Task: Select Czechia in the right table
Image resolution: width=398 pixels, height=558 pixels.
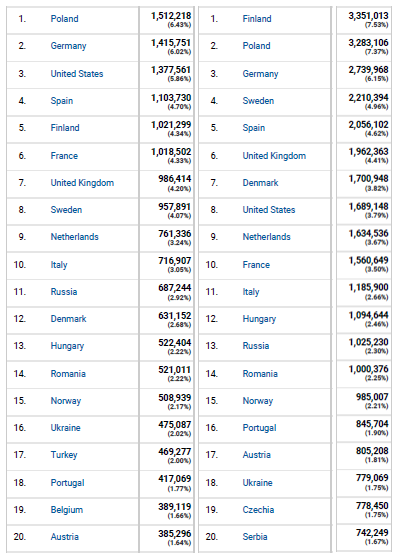Action: 258,510
